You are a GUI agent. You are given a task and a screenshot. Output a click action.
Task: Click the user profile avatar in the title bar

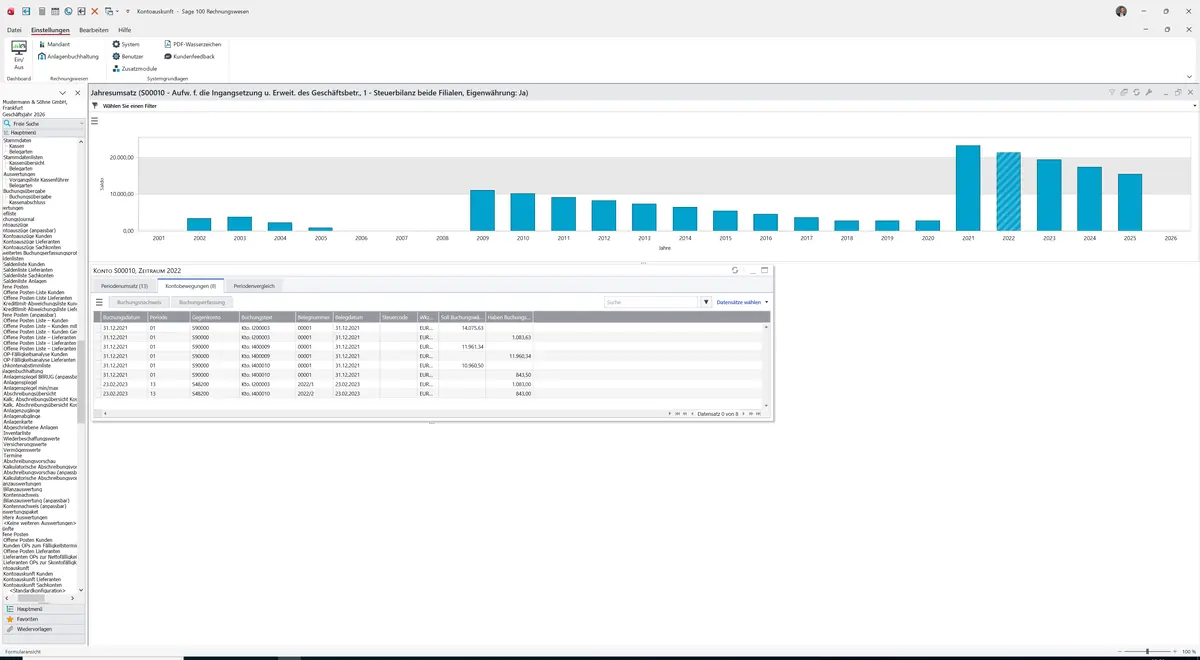pos(1121,11)
